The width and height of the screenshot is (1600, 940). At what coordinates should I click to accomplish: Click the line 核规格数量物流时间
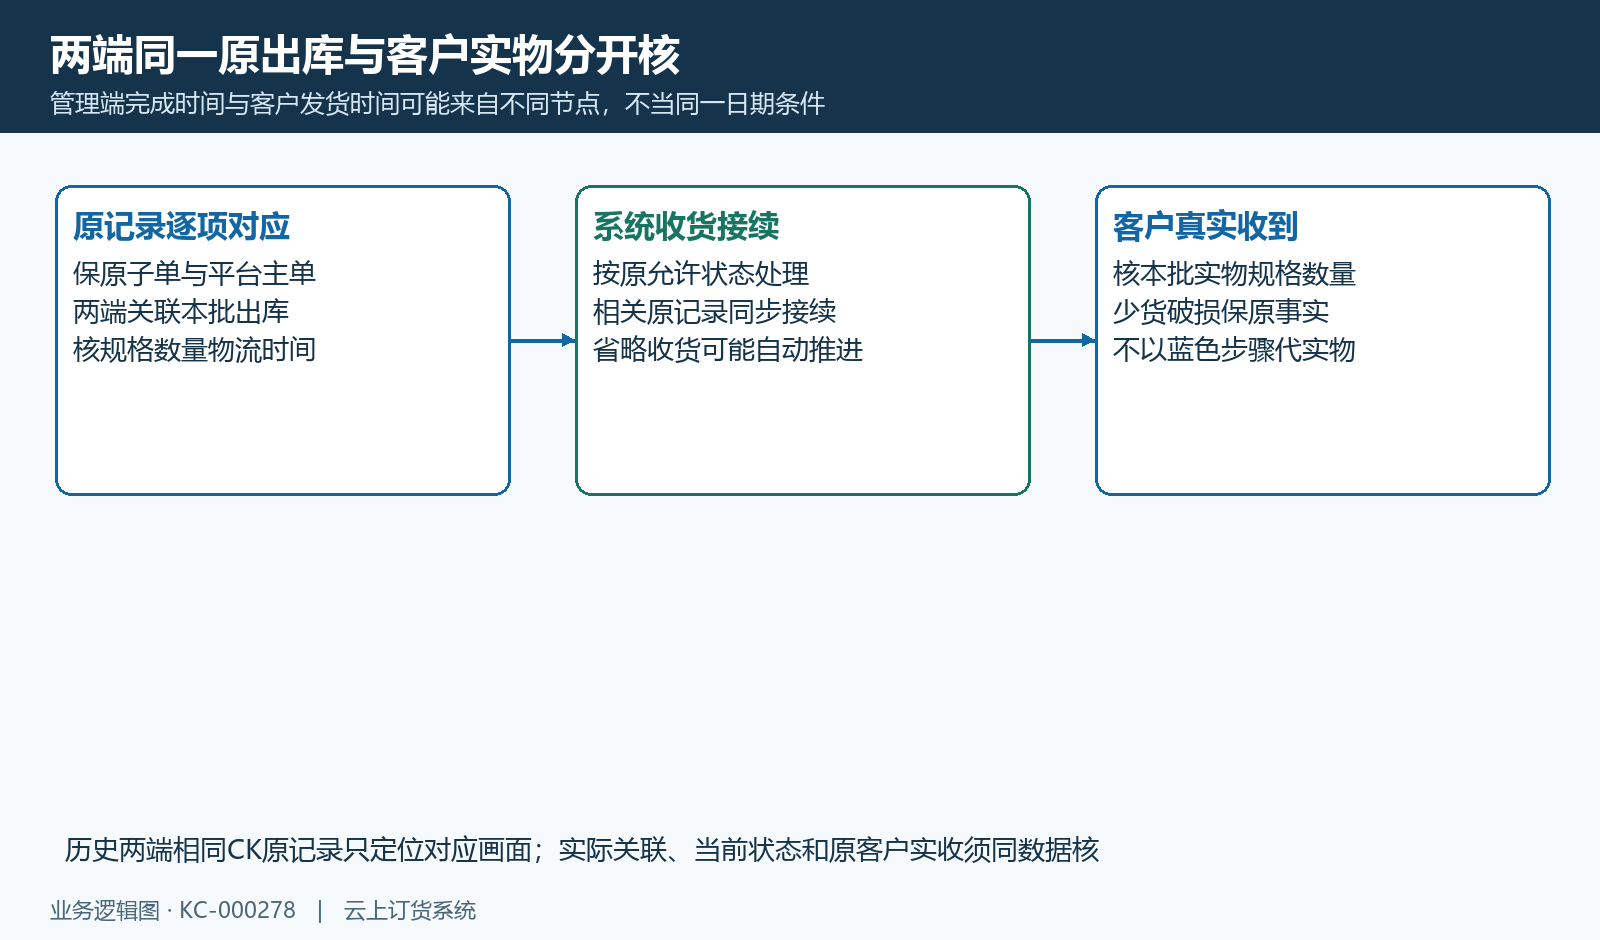tap(194, 349)
